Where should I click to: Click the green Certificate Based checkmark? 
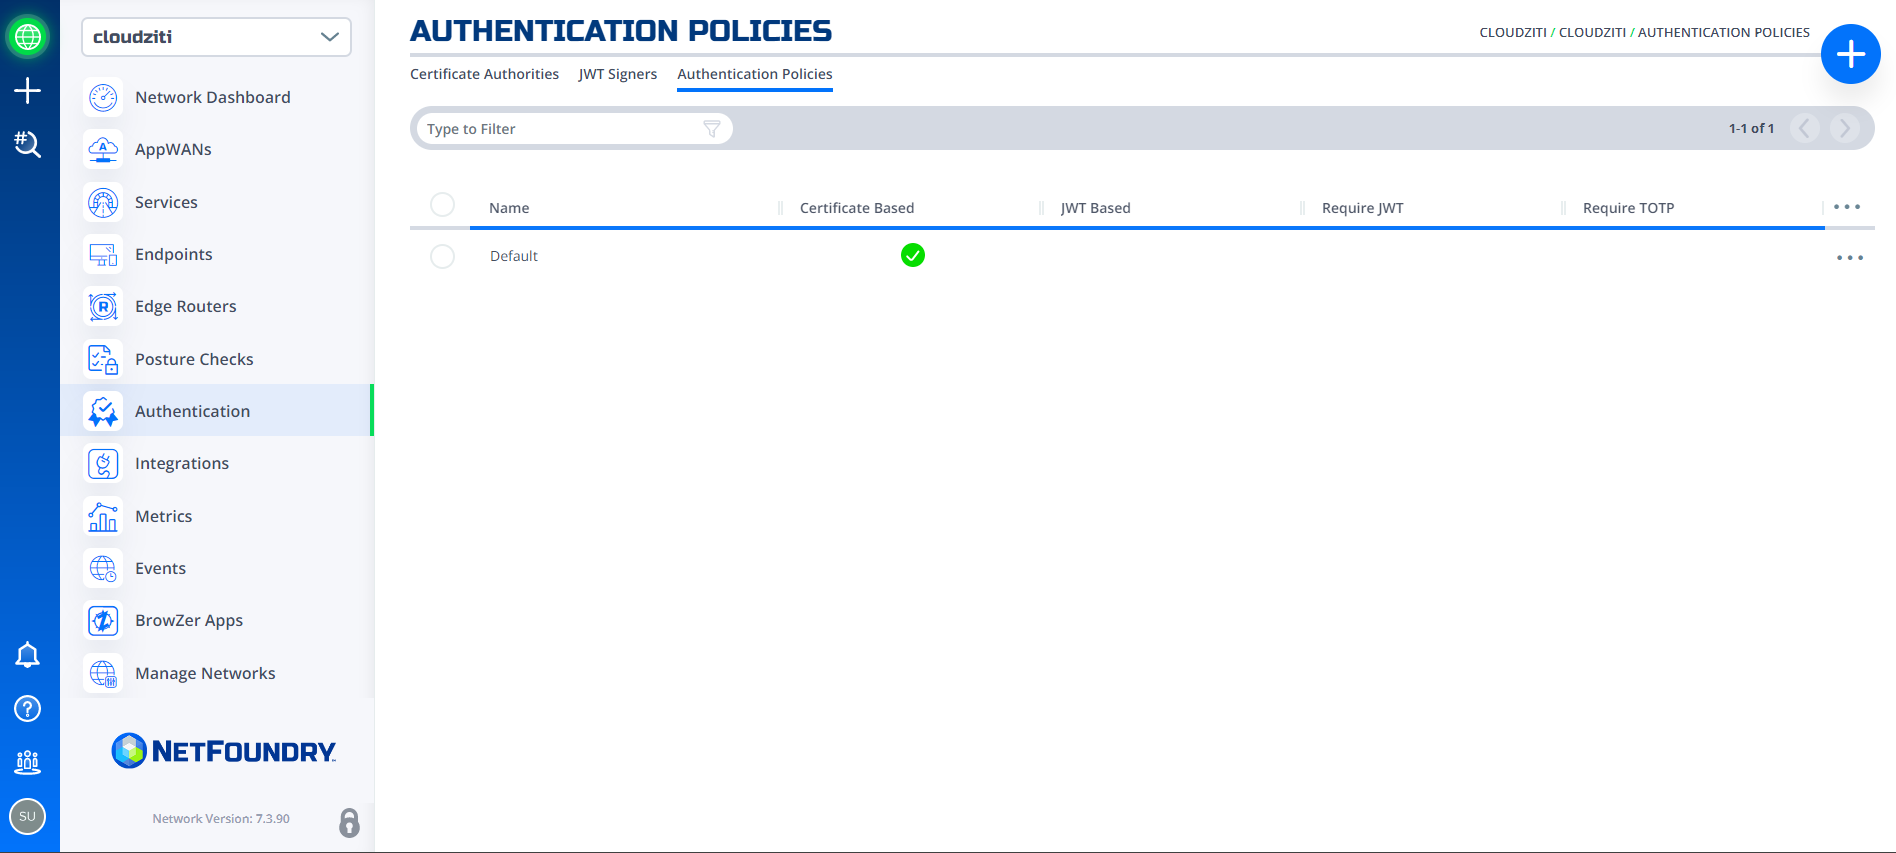click(x=913, y=256)
